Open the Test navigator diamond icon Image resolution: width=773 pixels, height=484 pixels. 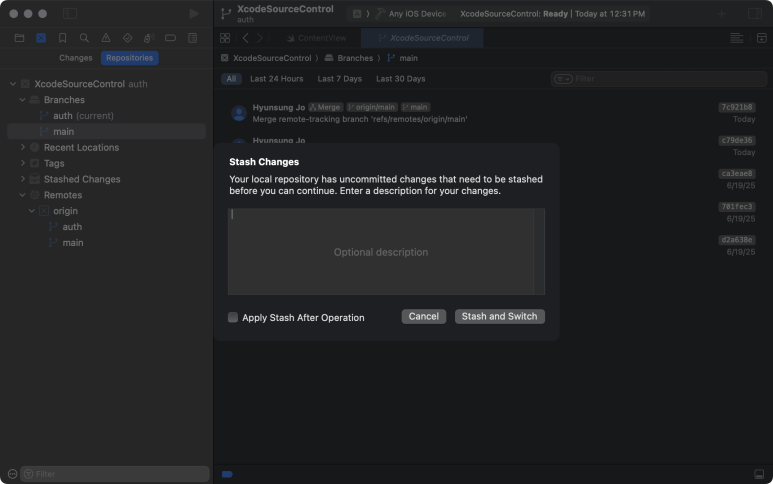(x=127, y=38)
